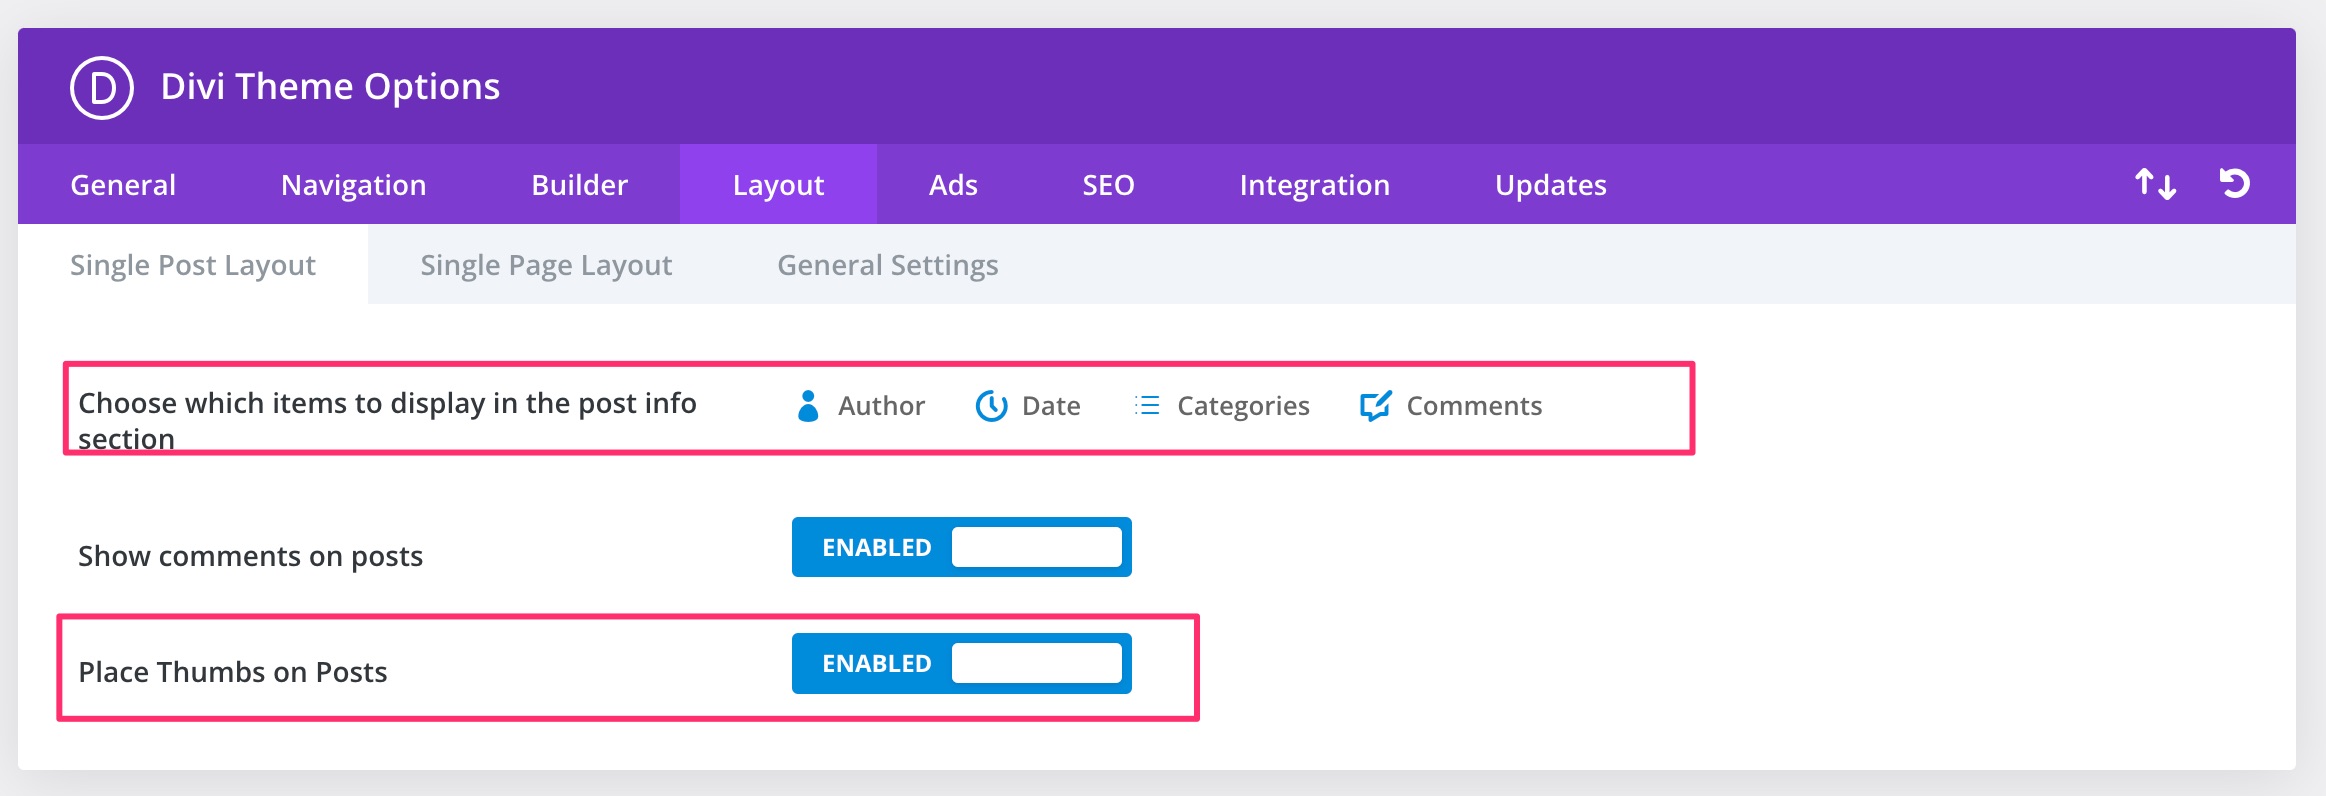Open the SEO tab
The image size is (2326, 796).
[1109, 185]
